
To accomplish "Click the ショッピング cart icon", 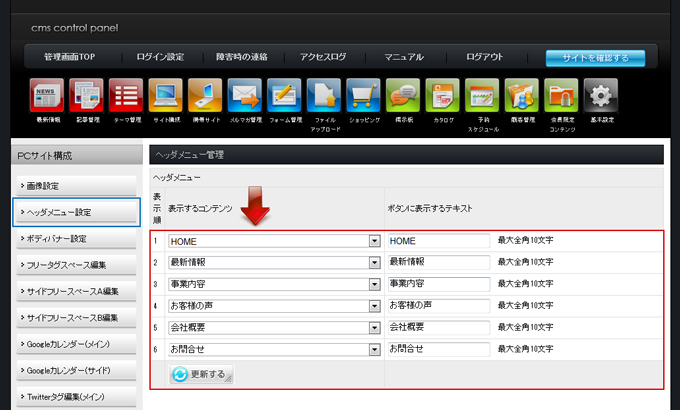I will pyautogui.click(x=363, y=96).
